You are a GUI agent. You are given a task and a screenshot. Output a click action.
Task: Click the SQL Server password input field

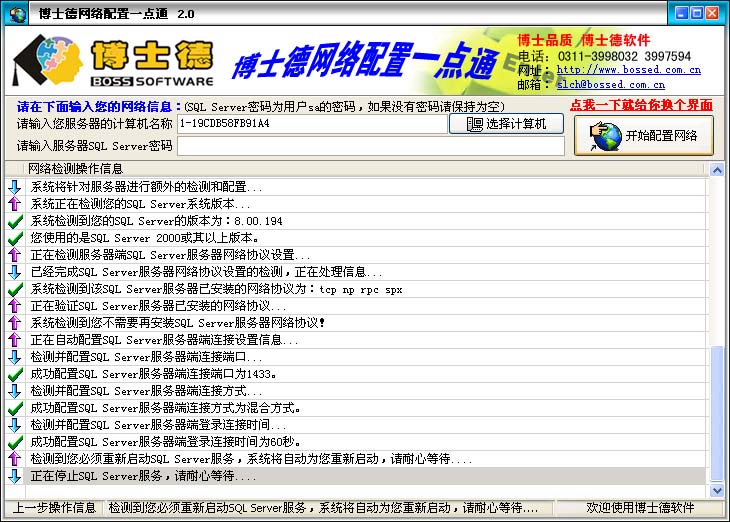(371, 146)
